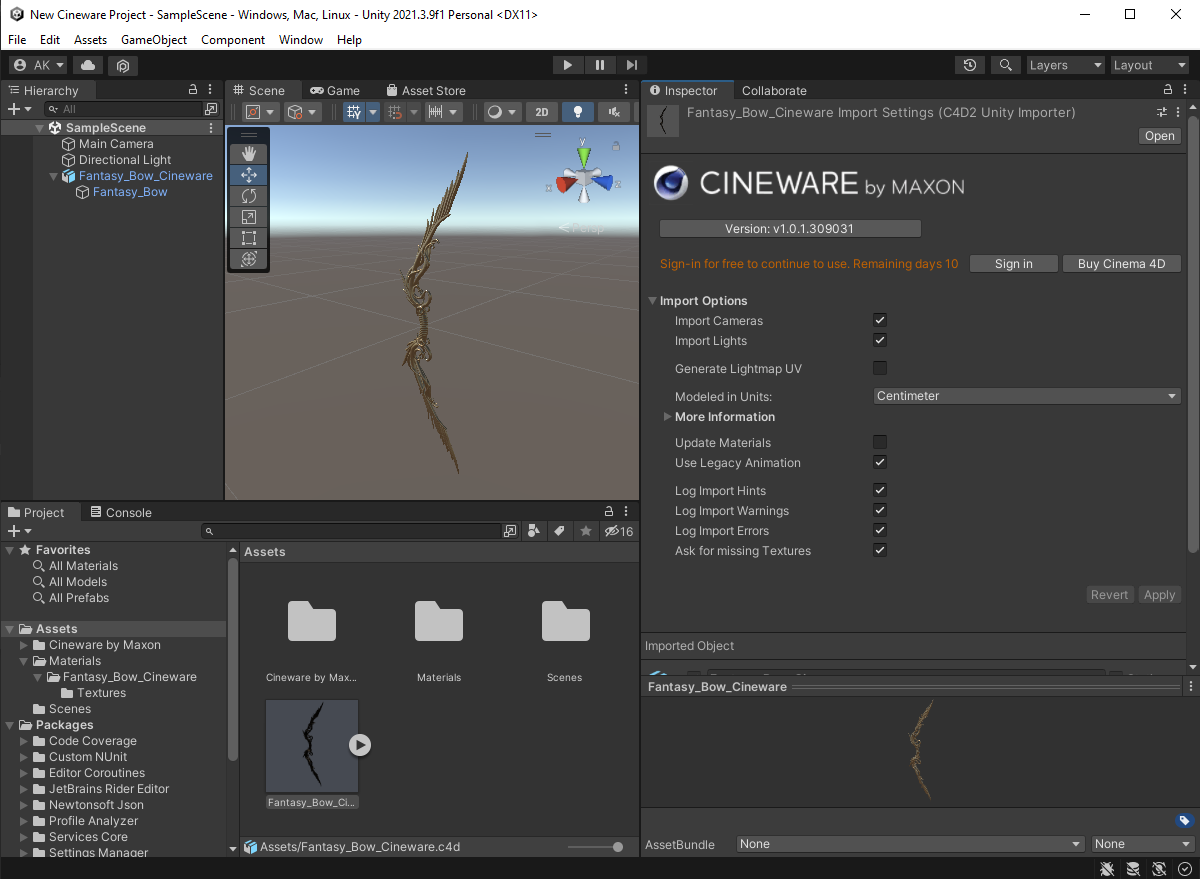Open the GameObject menu
Screen dimensions: 1200x879
coord(154,40)
